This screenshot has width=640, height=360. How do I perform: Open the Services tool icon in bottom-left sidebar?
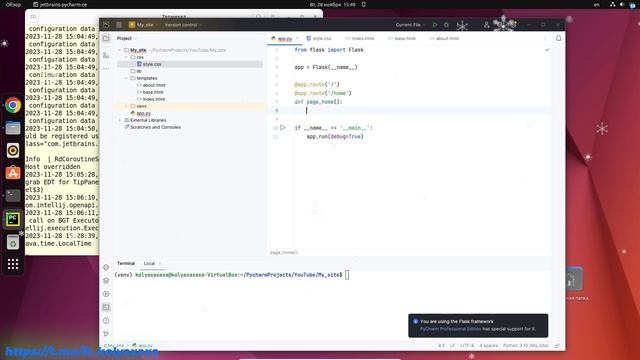coord(106,294)
